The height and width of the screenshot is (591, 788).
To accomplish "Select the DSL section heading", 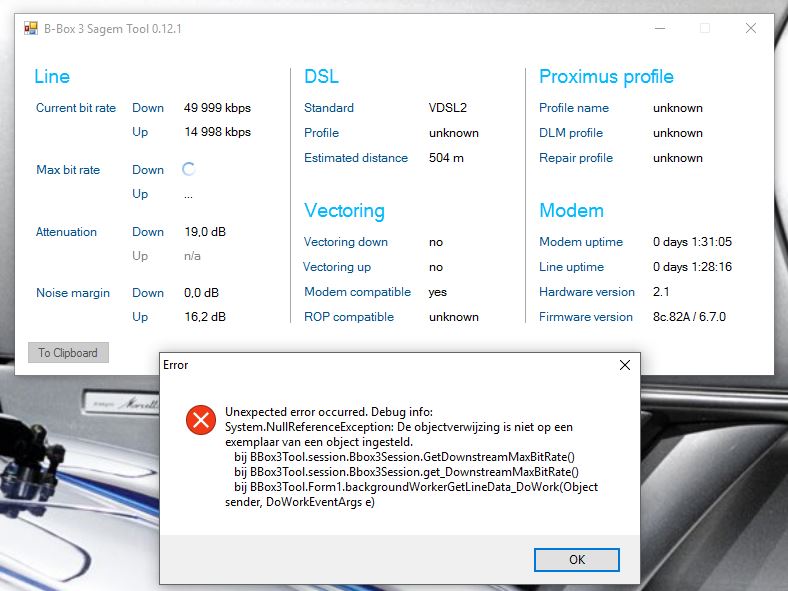I will click(321, 77).
